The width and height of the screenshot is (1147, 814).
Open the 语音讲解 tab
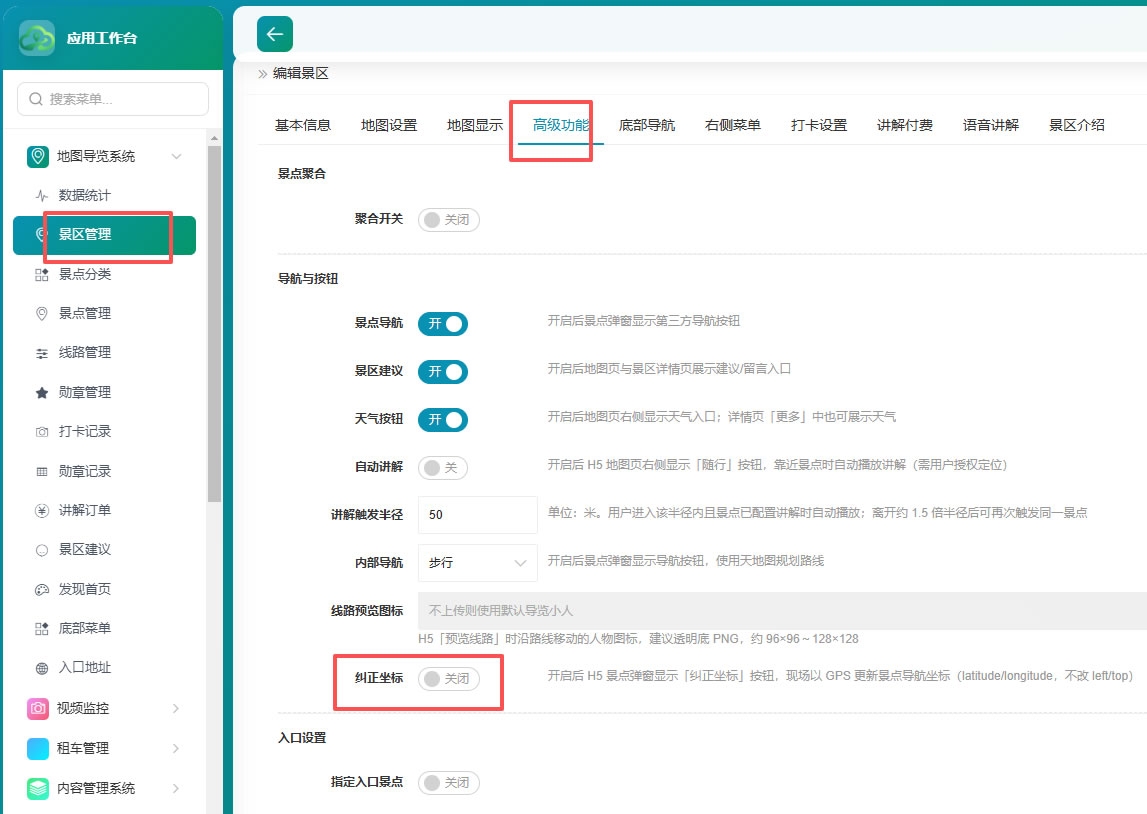990,125
